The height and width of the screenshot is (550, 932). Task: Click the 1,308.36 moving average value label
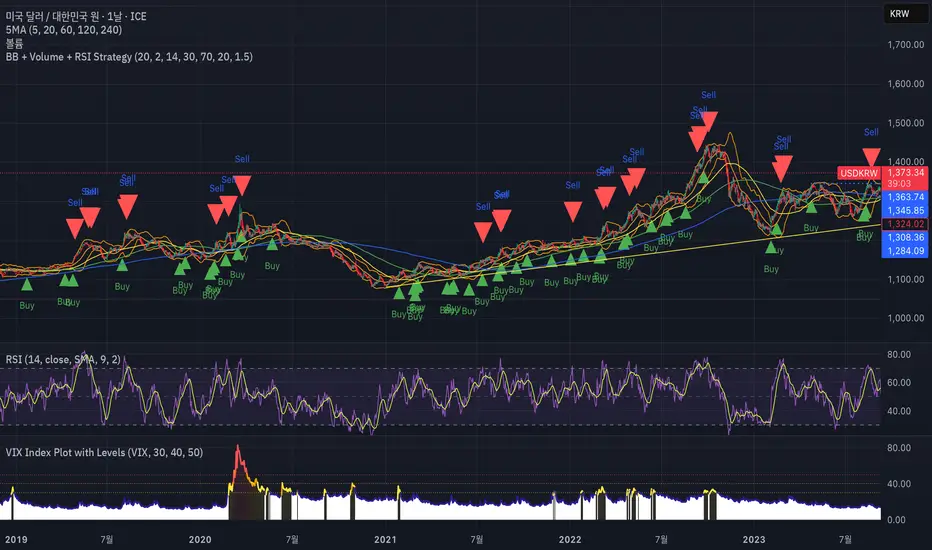point(905,237)
